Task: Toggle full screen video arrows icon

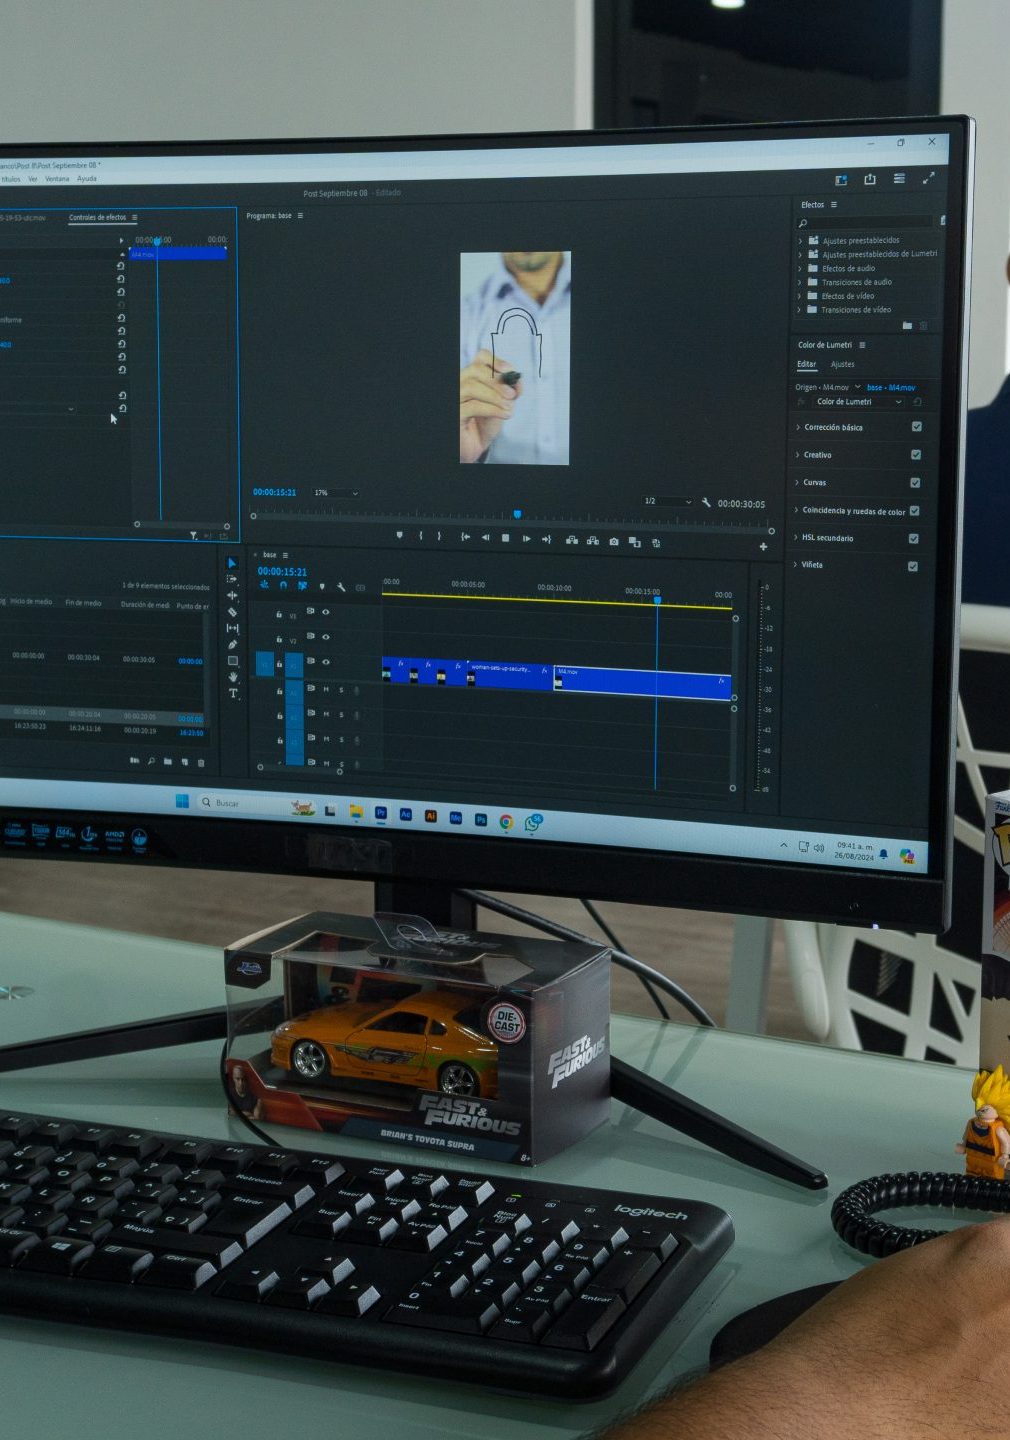Action: coord(928,177)
